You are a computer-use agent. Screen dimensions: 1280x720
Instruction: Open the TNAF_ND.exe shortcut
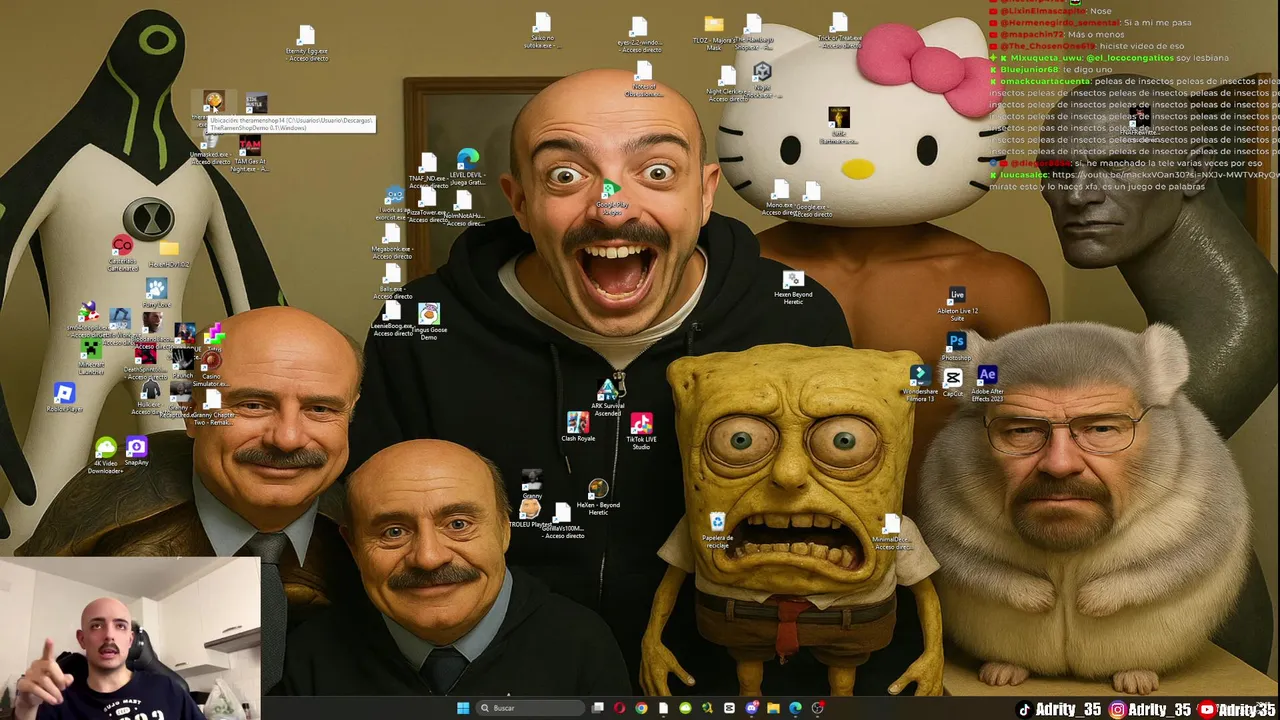point(428,171)
